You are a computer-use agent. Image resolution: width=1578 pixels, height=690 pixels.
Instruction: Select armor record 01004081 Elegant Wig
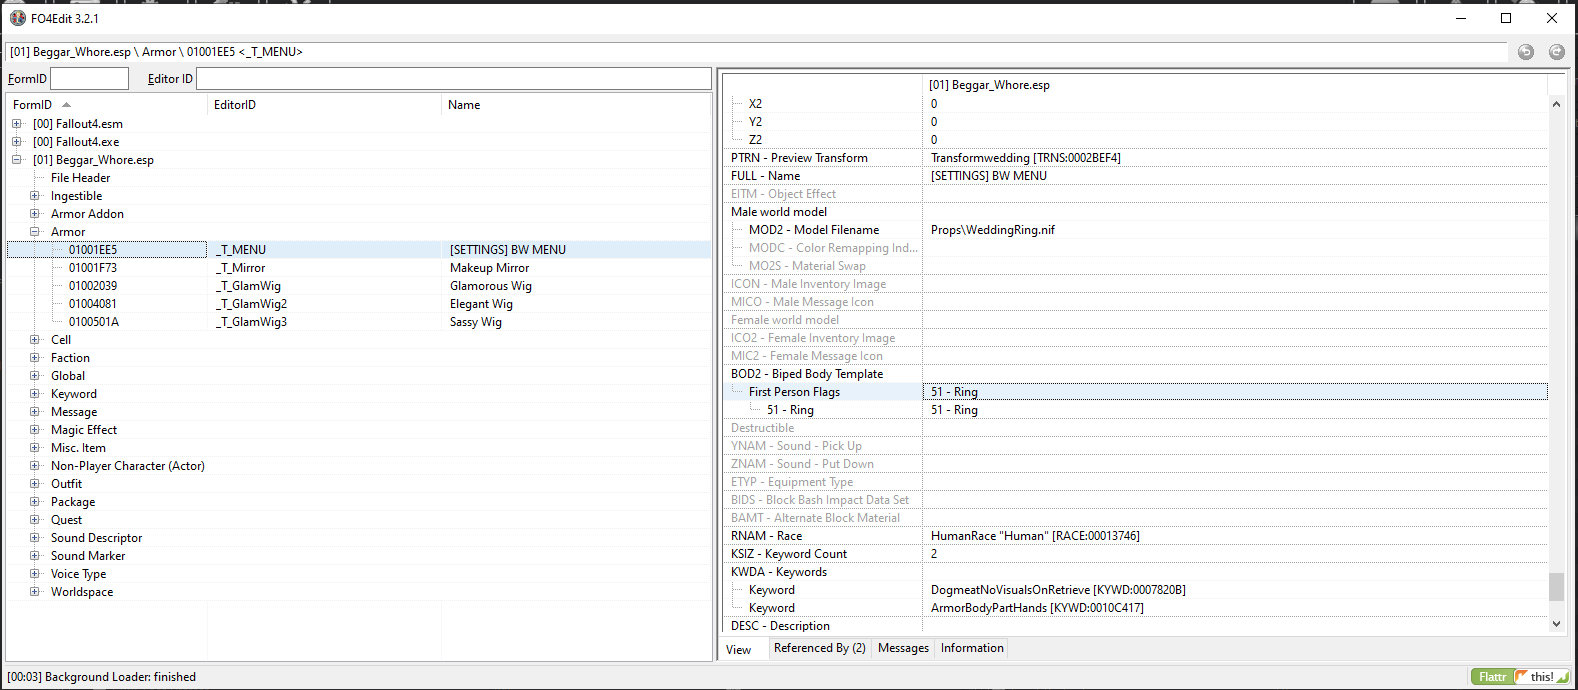[359, 304]
